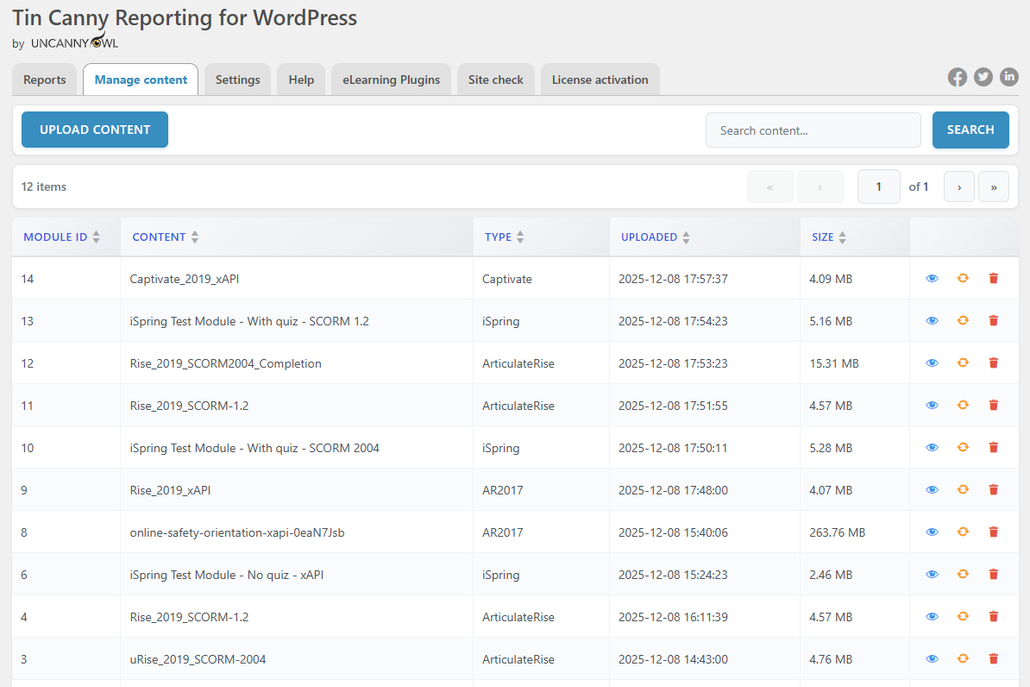Focus the Search content field
Image resolution: width=1030 pixels, height=687 pixels.
click(x=813, y=130)
